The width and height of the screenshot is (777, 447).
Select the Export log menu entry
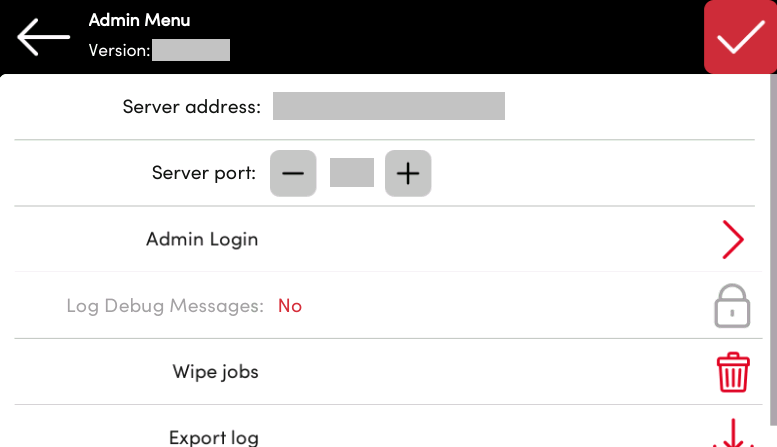tap(214, 437)
